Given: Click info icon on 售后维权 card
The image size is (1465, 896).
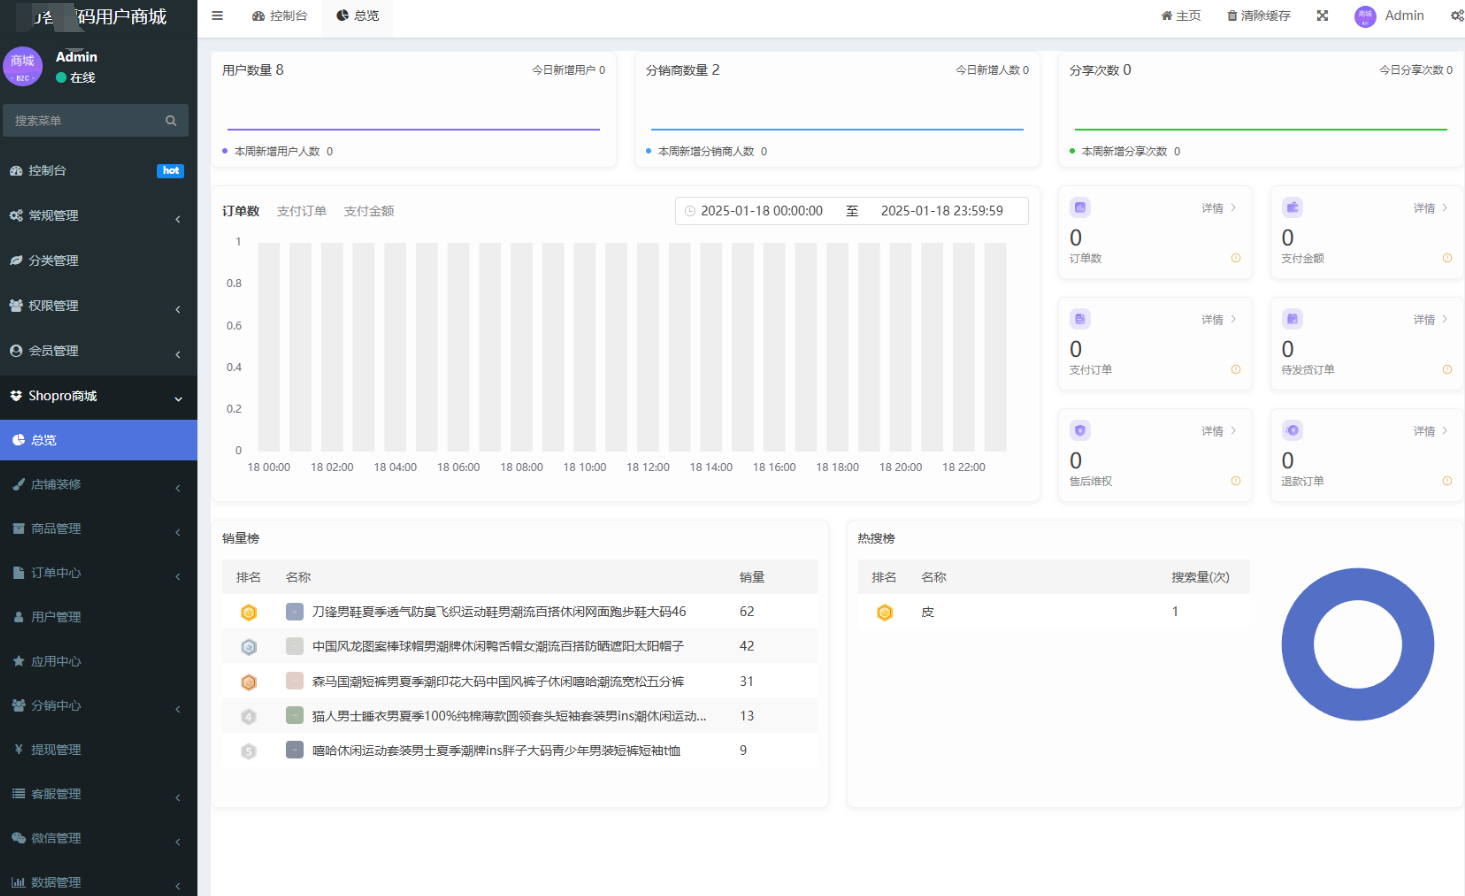Looking at the screenshot, I should pyautogui.click(x=1236, y=481).
